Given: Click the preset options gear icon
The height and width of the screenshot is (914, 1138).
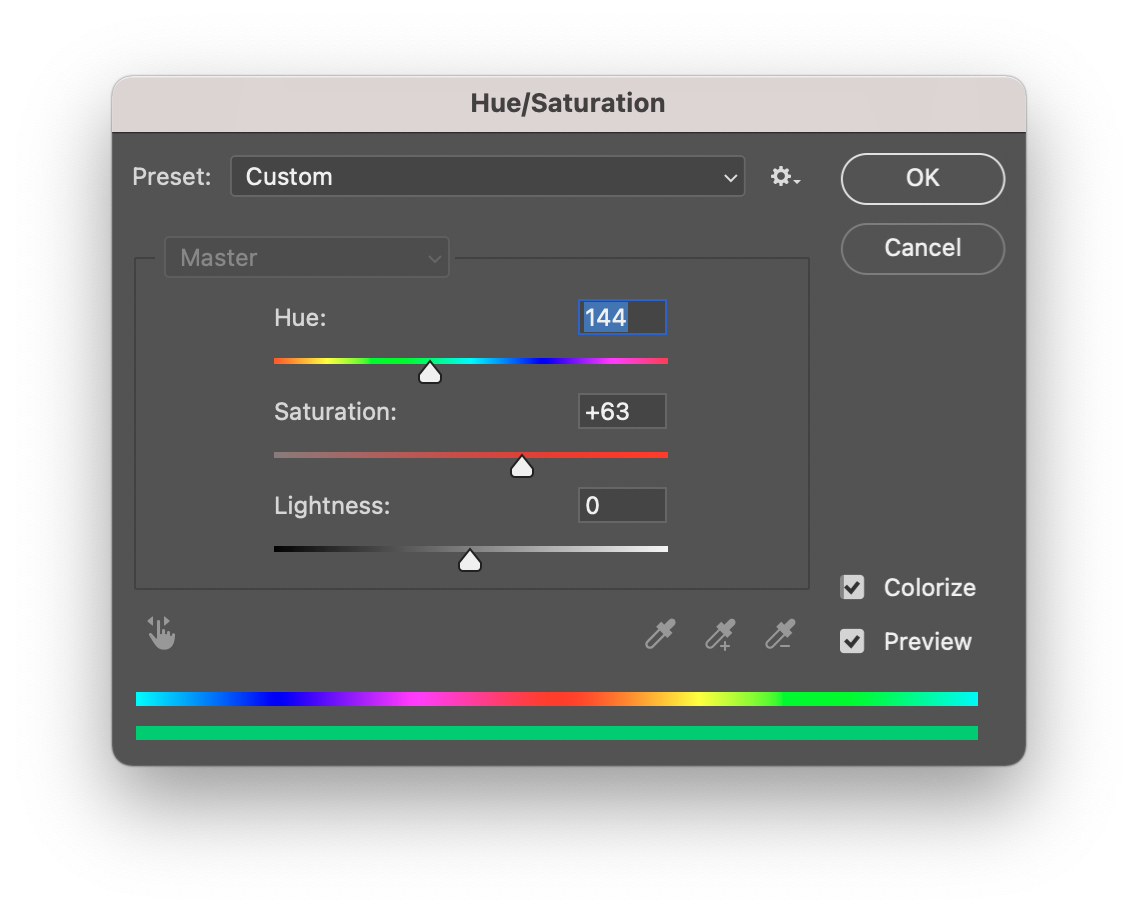Looking at the screenshot, I should click(785, 176).
